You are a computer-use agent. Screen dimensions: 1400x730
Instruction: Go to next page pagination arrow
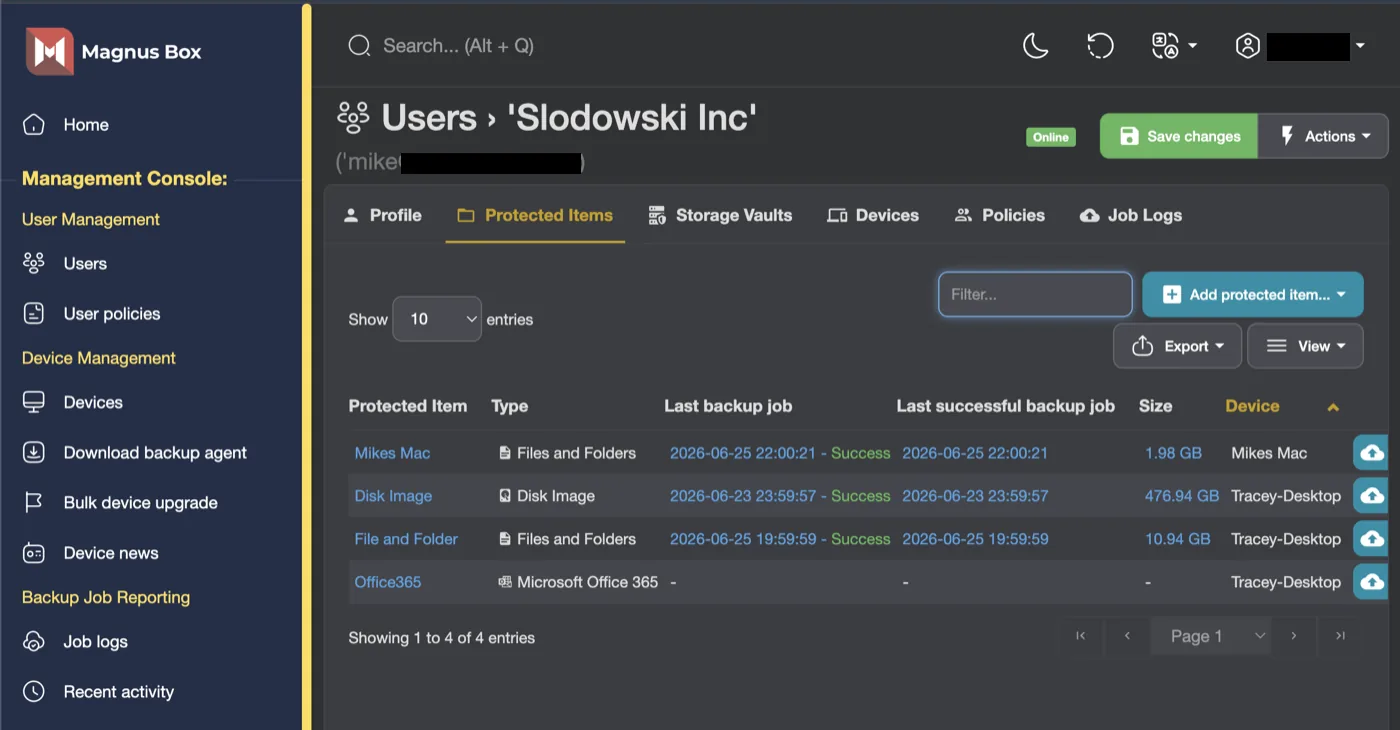(1294, 636)
